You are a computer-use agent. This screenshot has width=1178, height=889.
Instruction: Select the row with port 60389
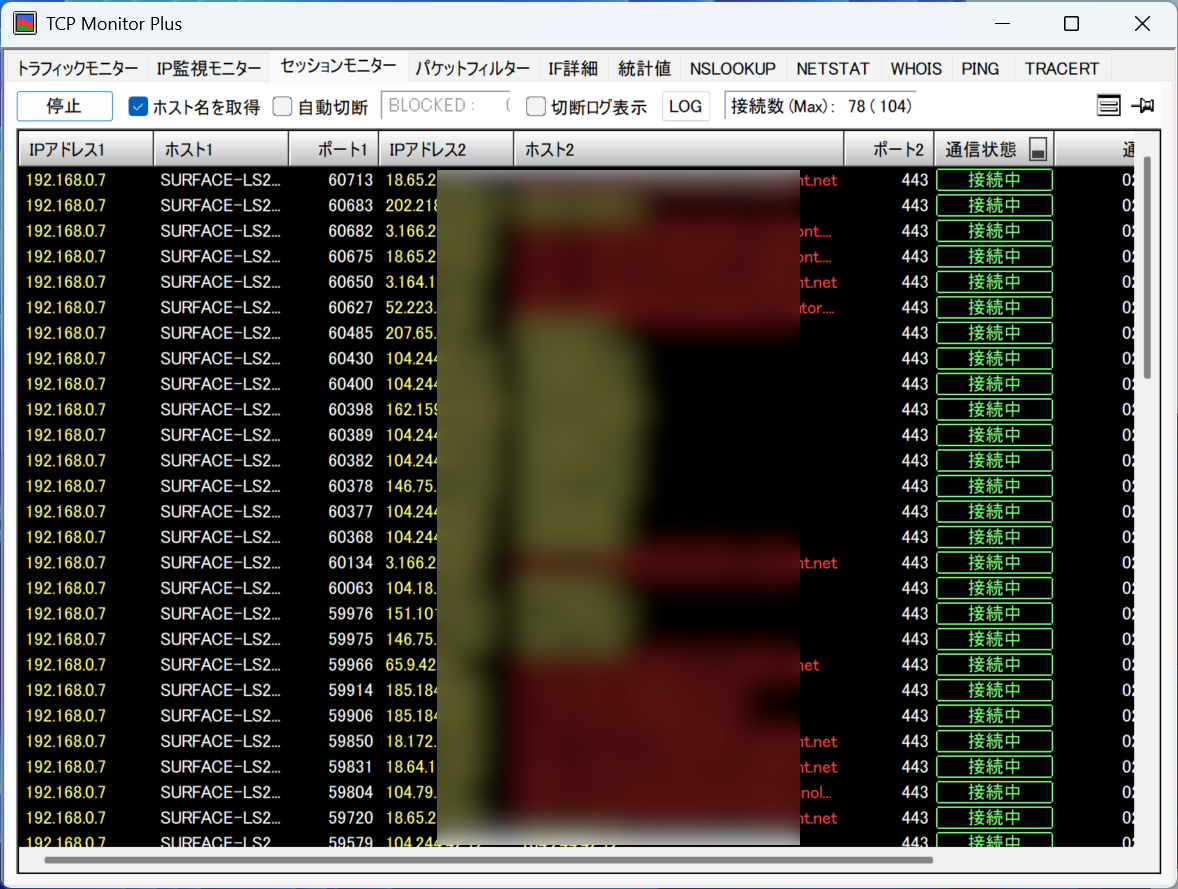pos(576,436)
